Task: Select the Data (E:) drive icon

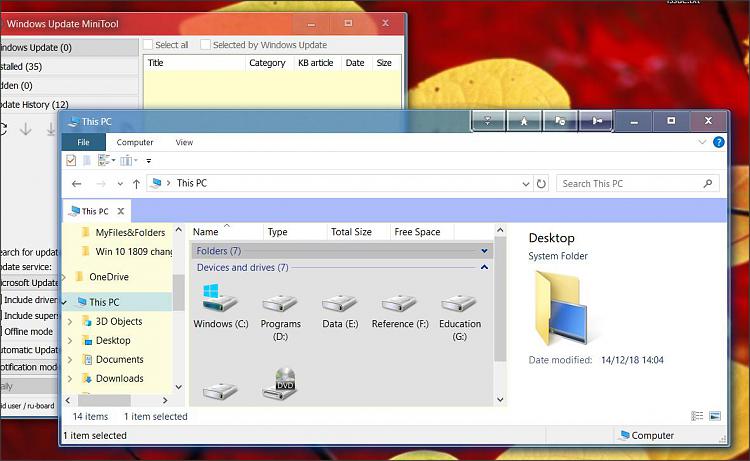Action: tap(340, 302)
